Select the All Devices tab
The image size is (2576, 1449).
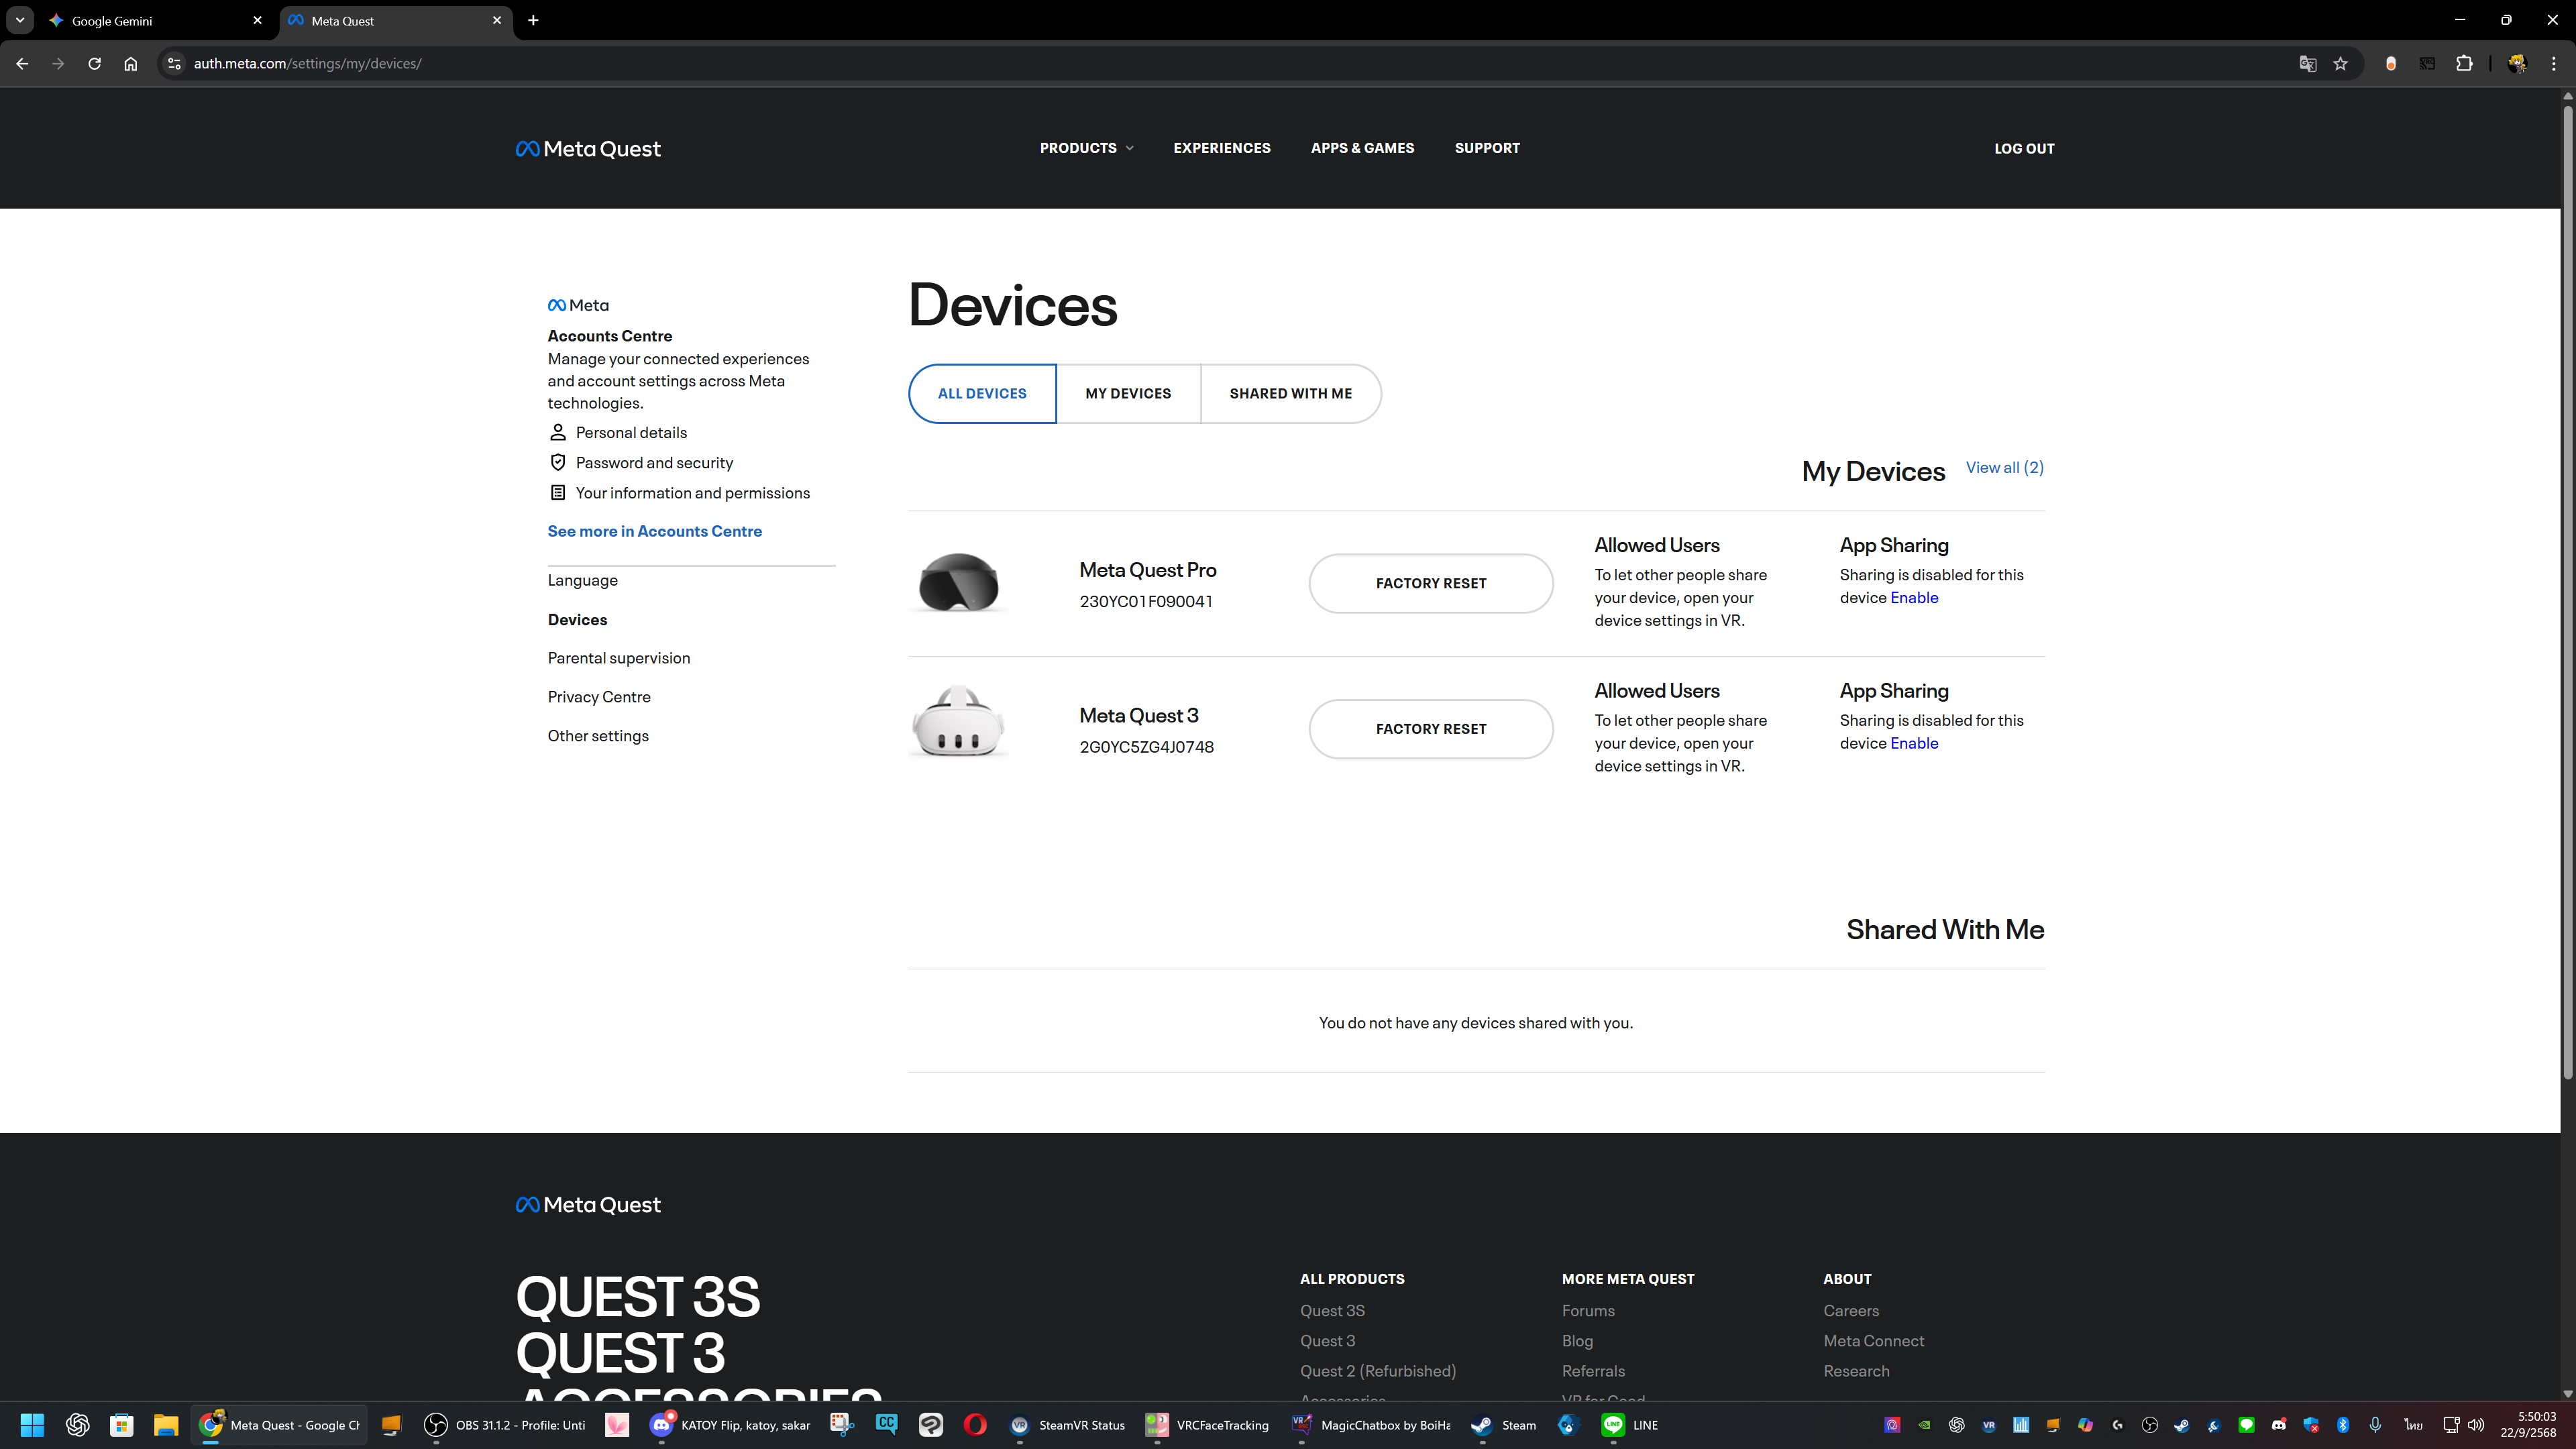[982, 393]
